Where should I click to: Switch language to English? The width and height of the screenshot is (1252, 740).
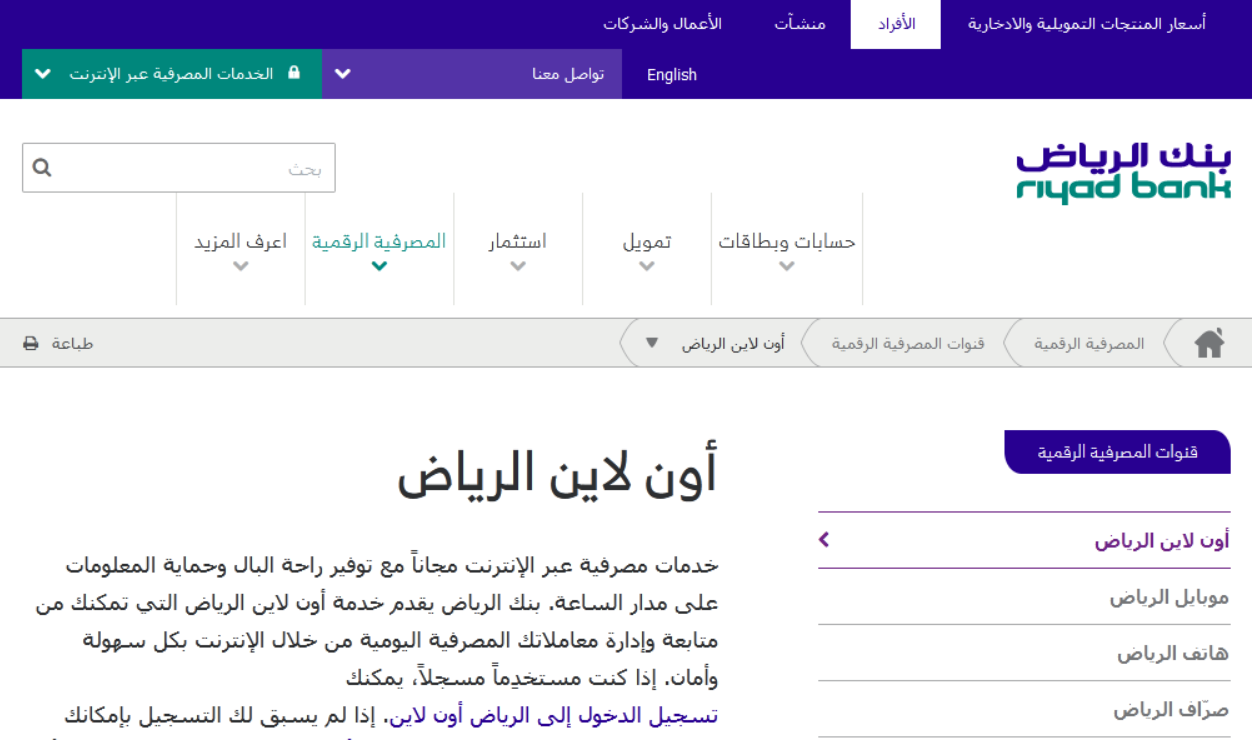(672, 75)
